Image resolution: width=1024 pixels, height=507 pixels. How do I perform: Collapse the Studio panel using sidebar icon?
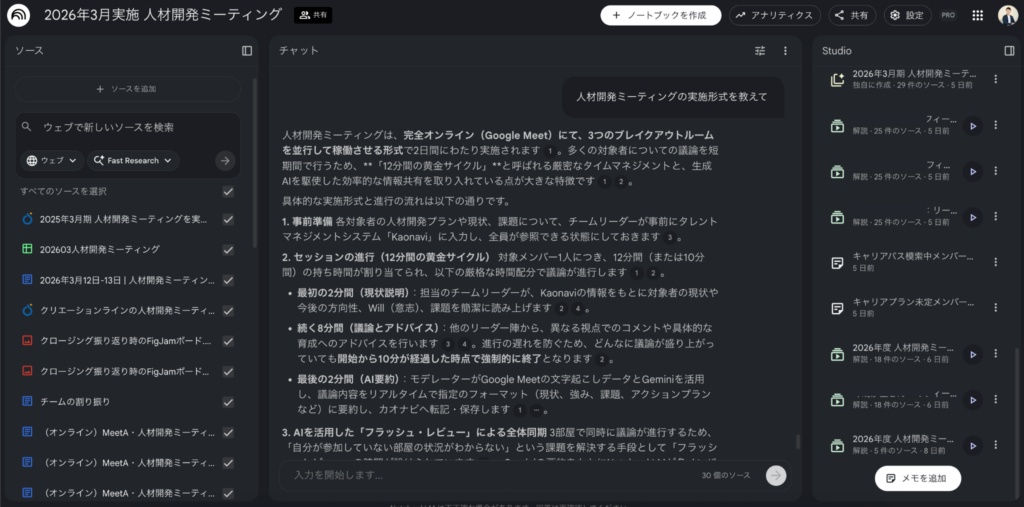(x=1009, y=50)
